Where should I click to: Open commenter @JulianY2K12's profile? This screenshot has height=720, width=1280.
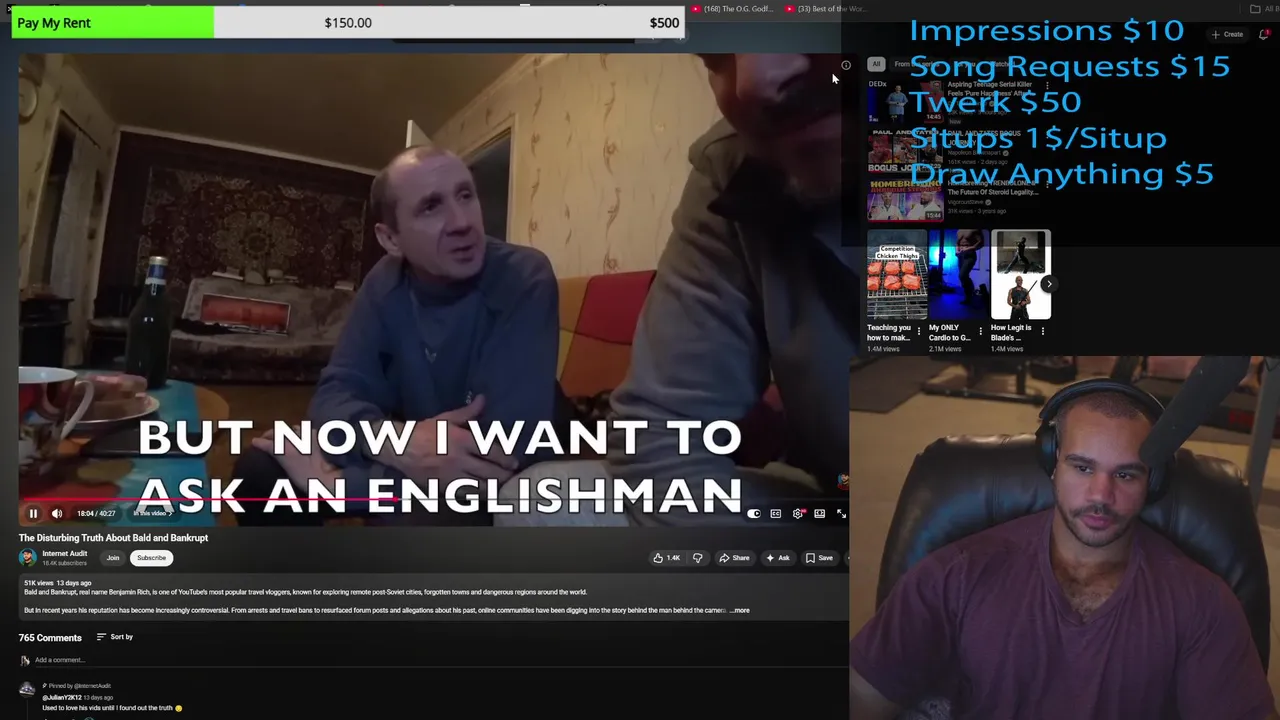click(x=62, y=697)
